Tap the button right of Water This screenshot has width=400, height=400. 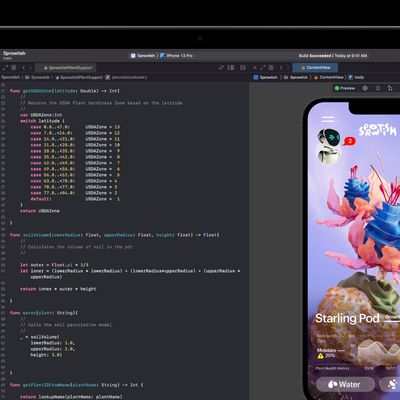[x=390, y=384]
